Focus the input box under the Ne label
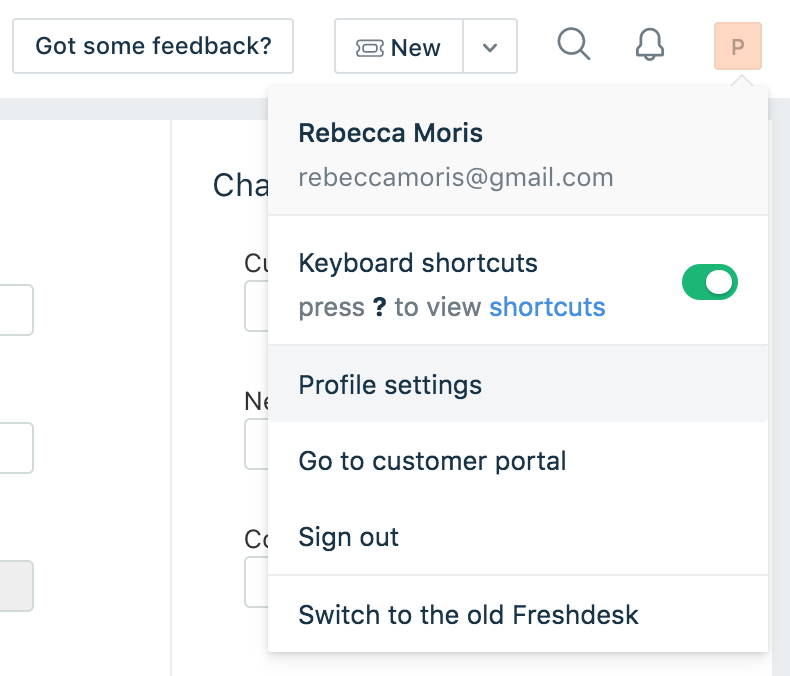 coord(256,444)
